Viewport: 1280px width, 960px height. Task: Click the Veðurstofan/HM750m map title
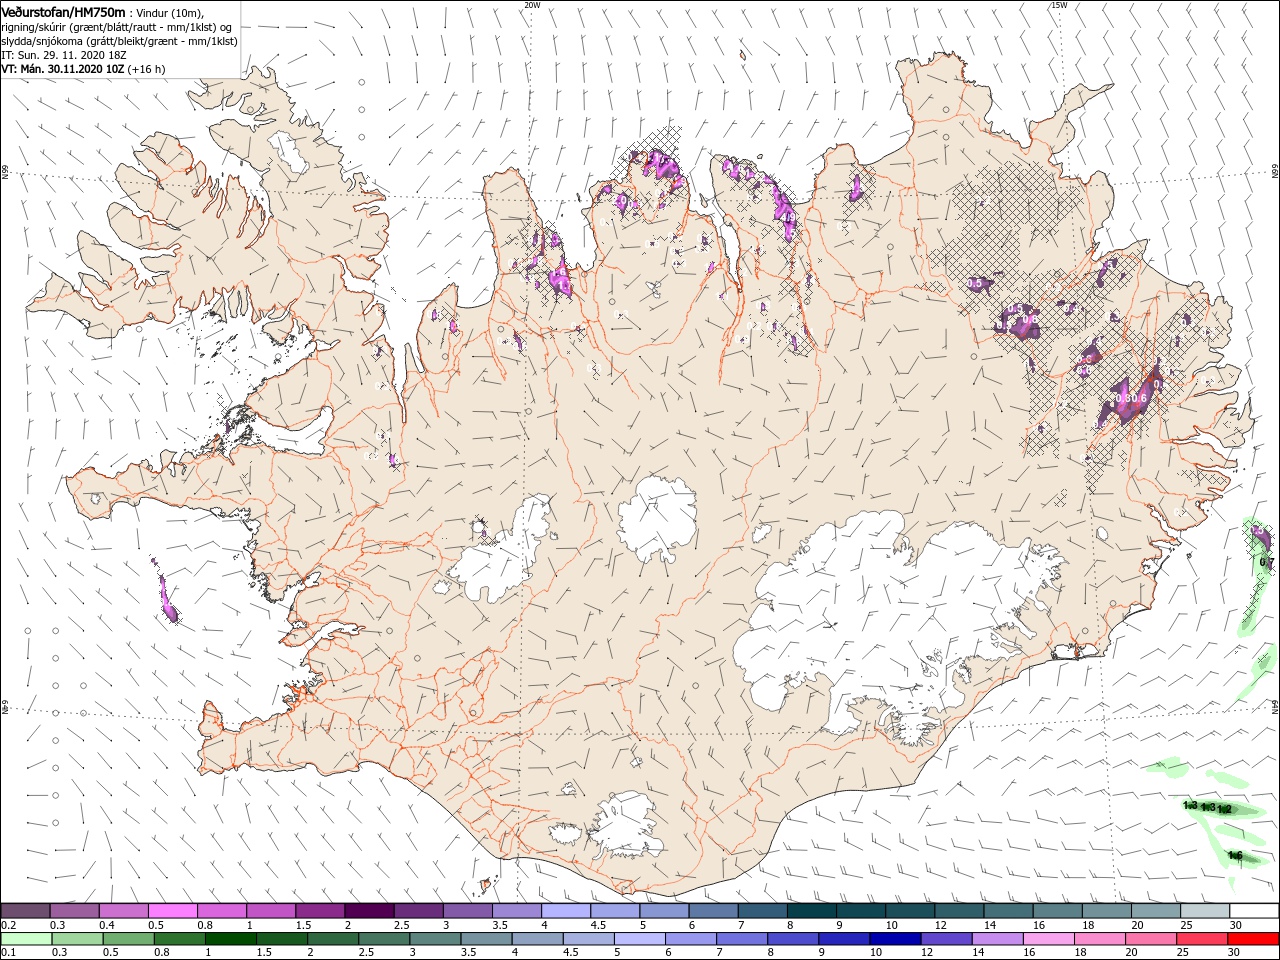point(63,11)
